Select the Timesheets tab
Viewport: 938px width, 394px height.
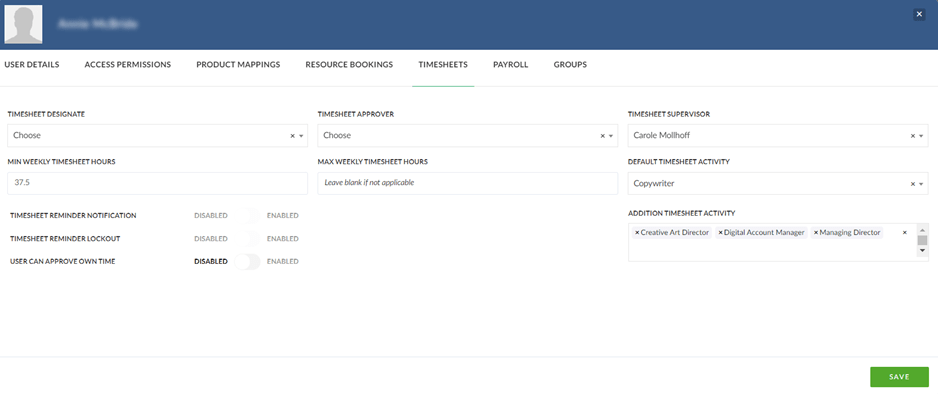[x=443, y=65]
